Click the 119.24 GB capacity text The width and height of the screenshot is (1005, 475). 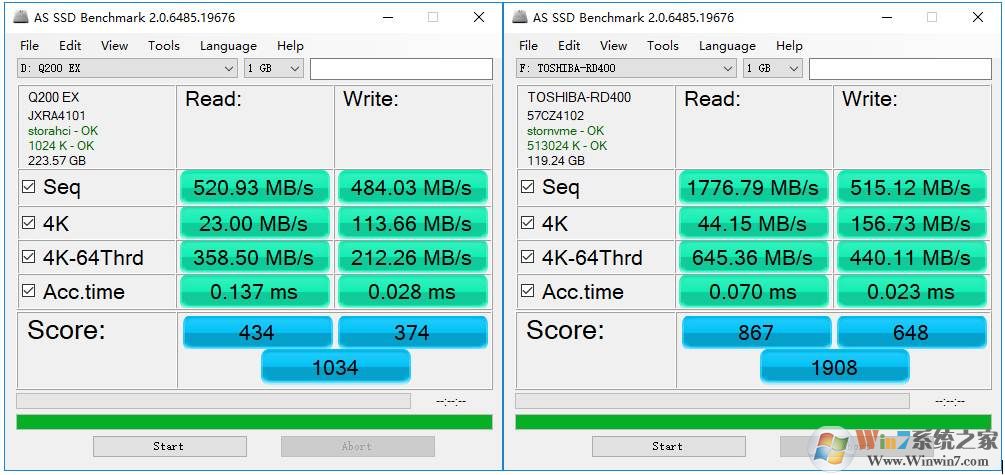[x=556, y=161]
